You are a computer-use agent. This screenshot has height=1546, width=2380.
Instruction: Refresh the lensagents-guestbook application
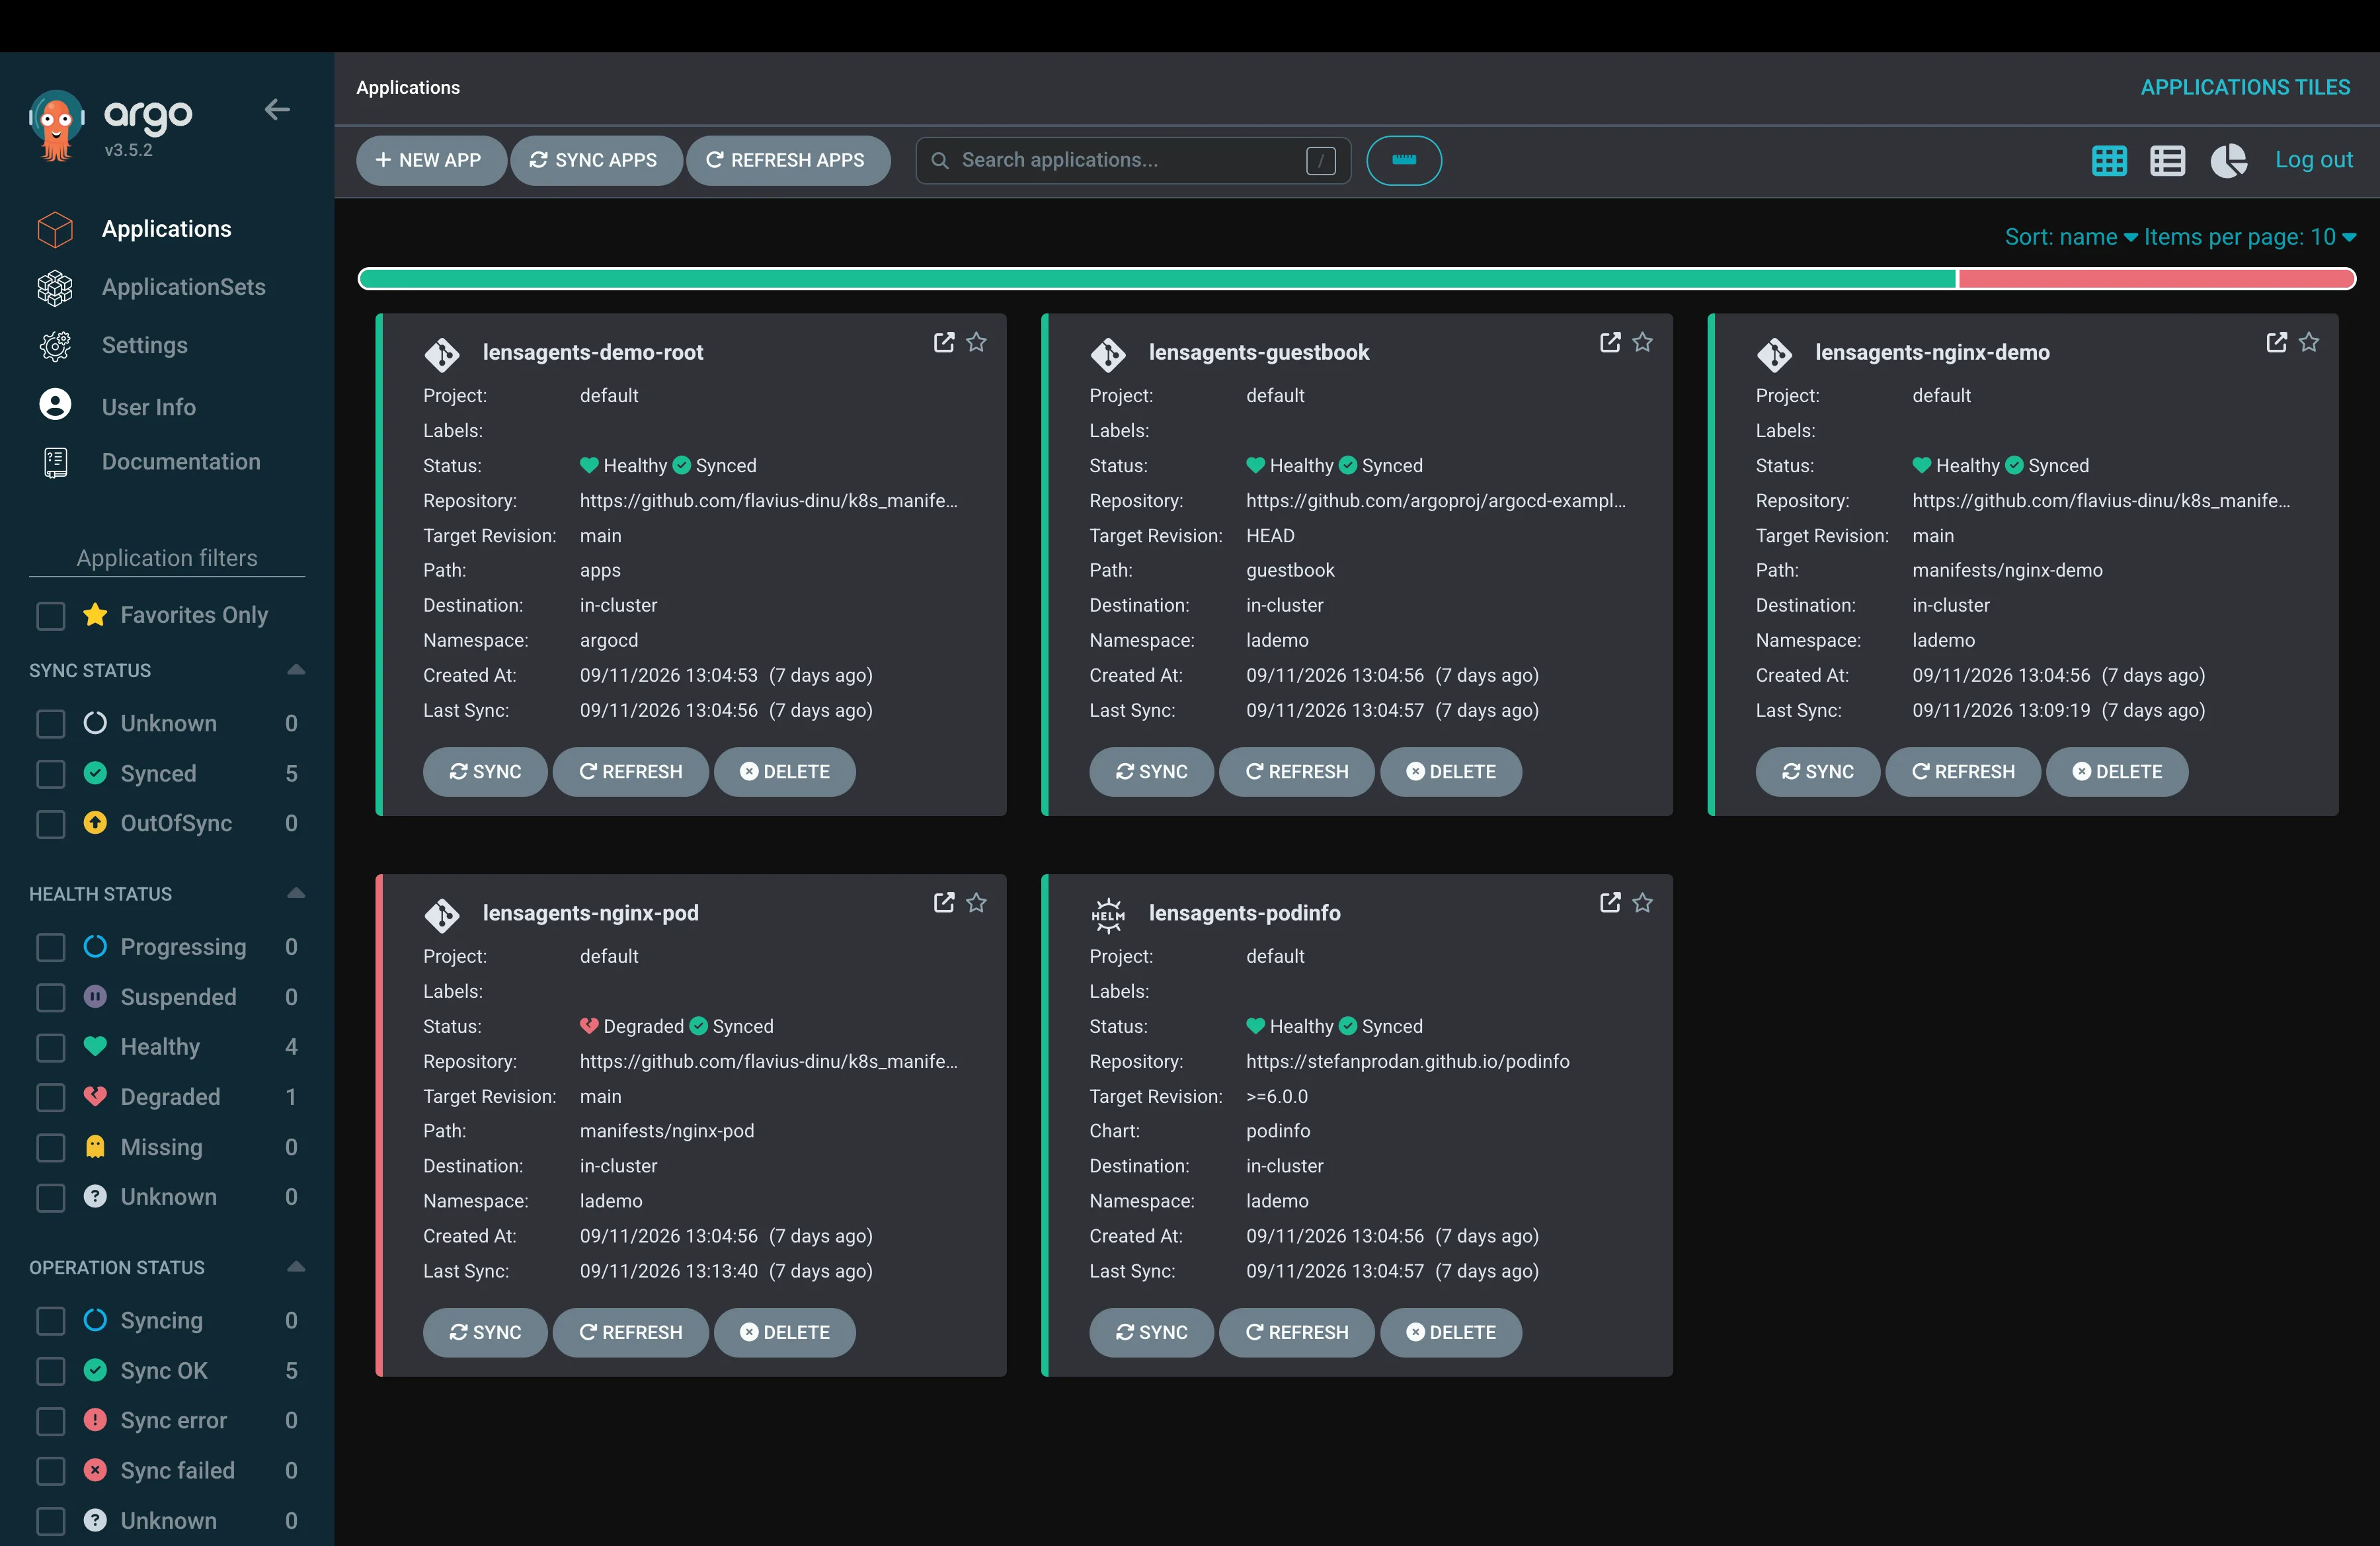pyautogui.click(x=1296, y=772)
